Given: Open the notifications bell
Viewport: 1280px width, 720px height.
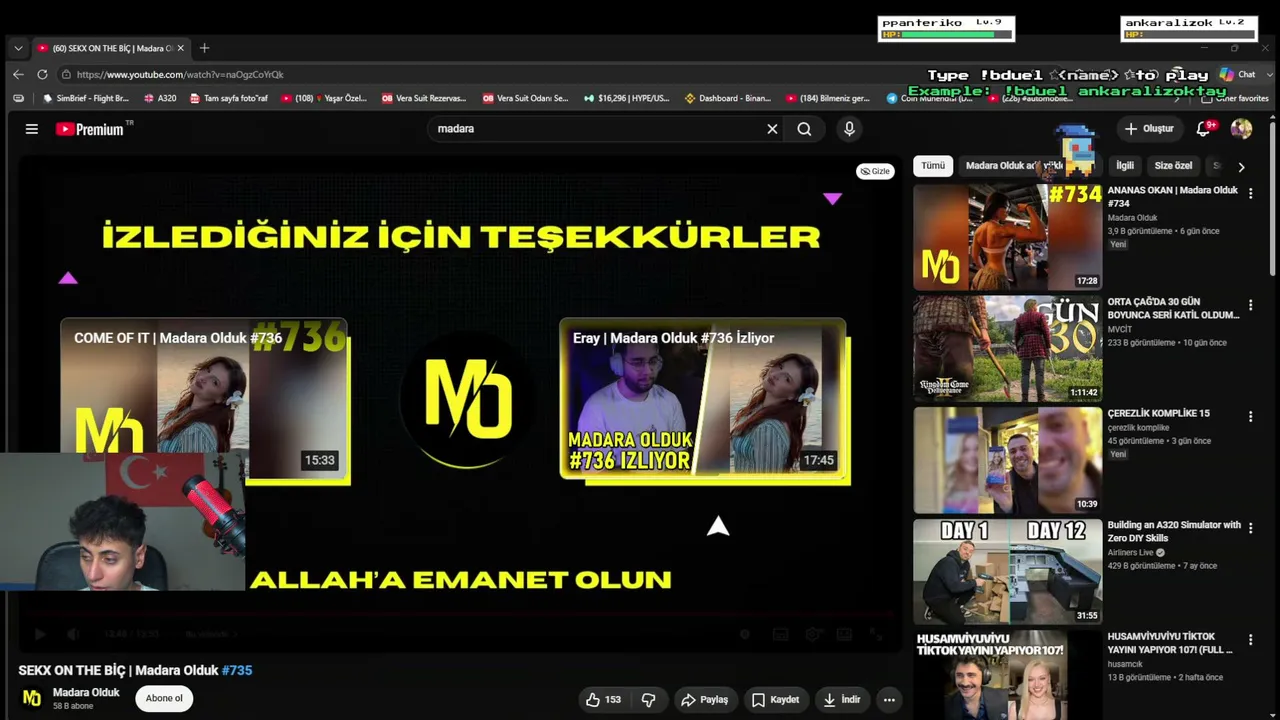Looking at the screenshot, I should coord(1205,129).
